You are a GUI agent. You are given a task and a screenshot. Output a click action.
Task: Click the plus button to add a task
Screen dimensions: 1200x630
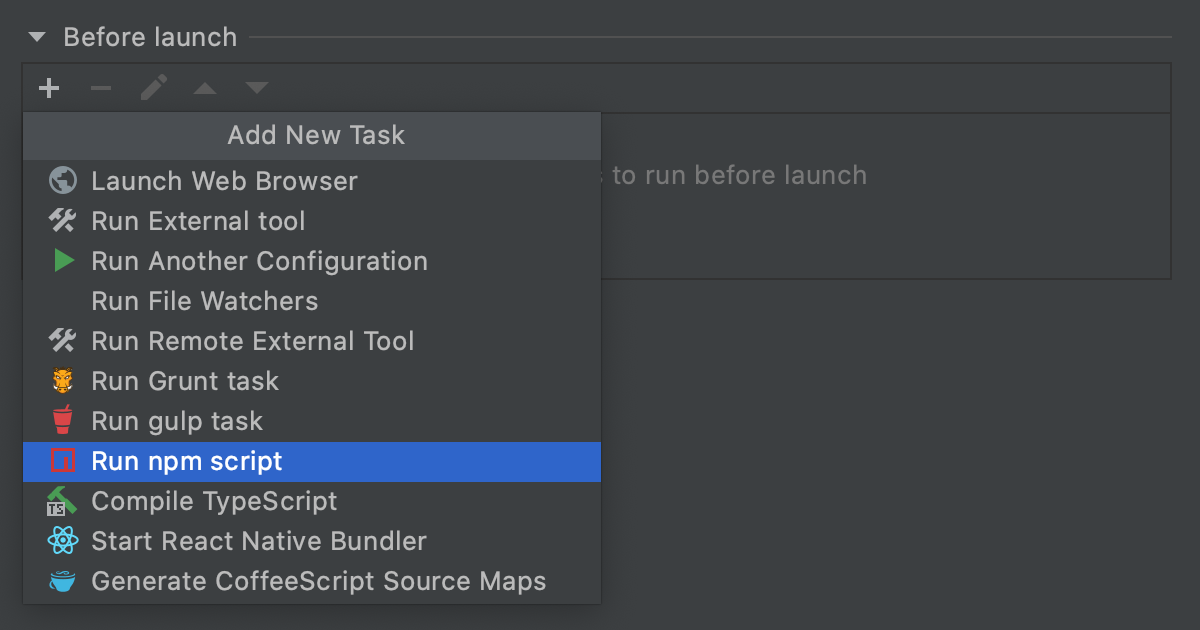click(x=48, y=88)
